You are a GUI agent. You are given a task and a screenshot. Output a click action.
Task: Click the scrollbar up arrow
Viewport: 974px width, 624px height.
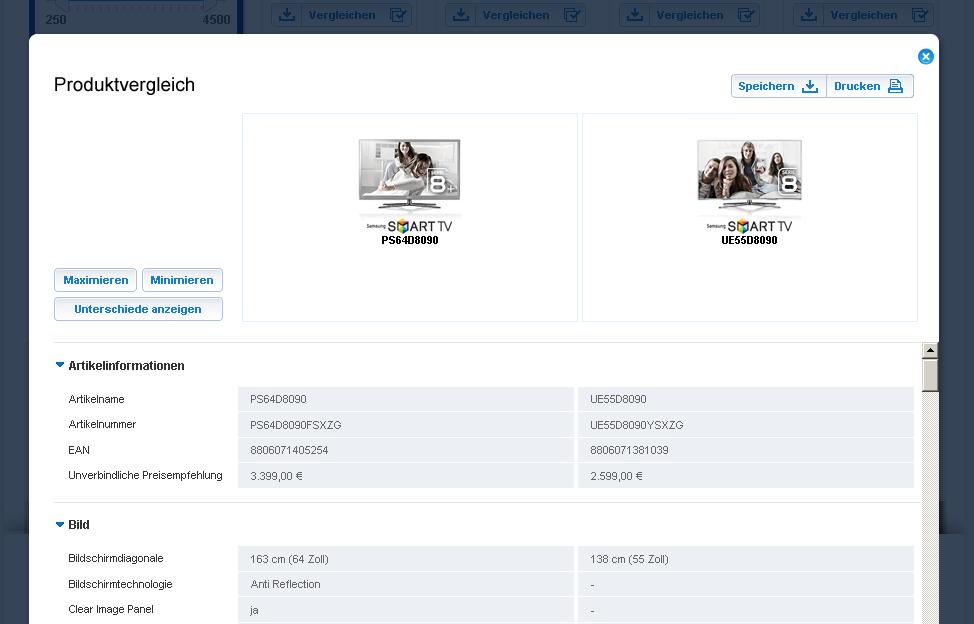pyautogui.click(x=930, y=350)
